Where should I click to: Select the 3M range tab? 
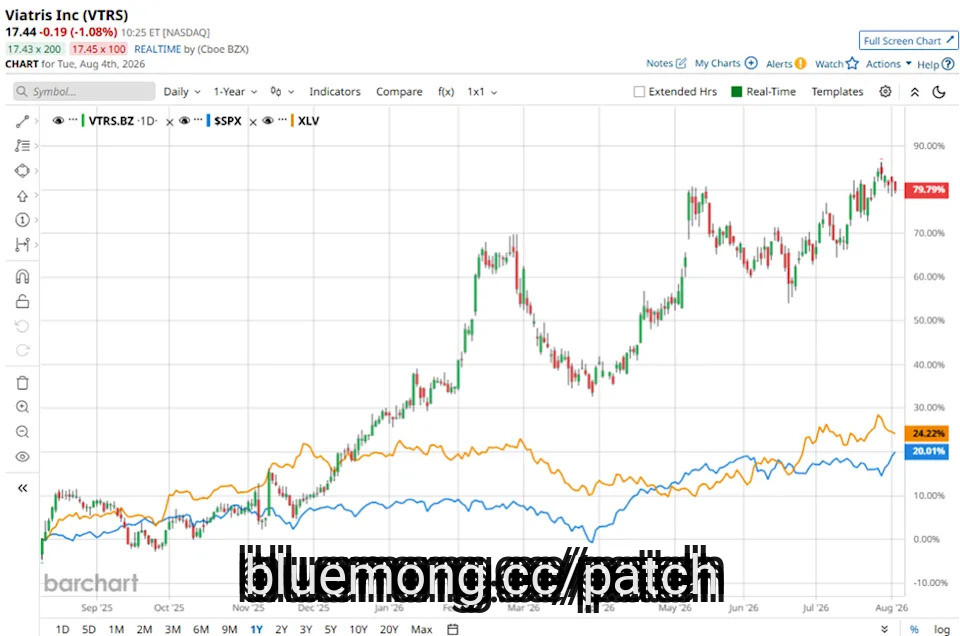(x=173, y=629)
